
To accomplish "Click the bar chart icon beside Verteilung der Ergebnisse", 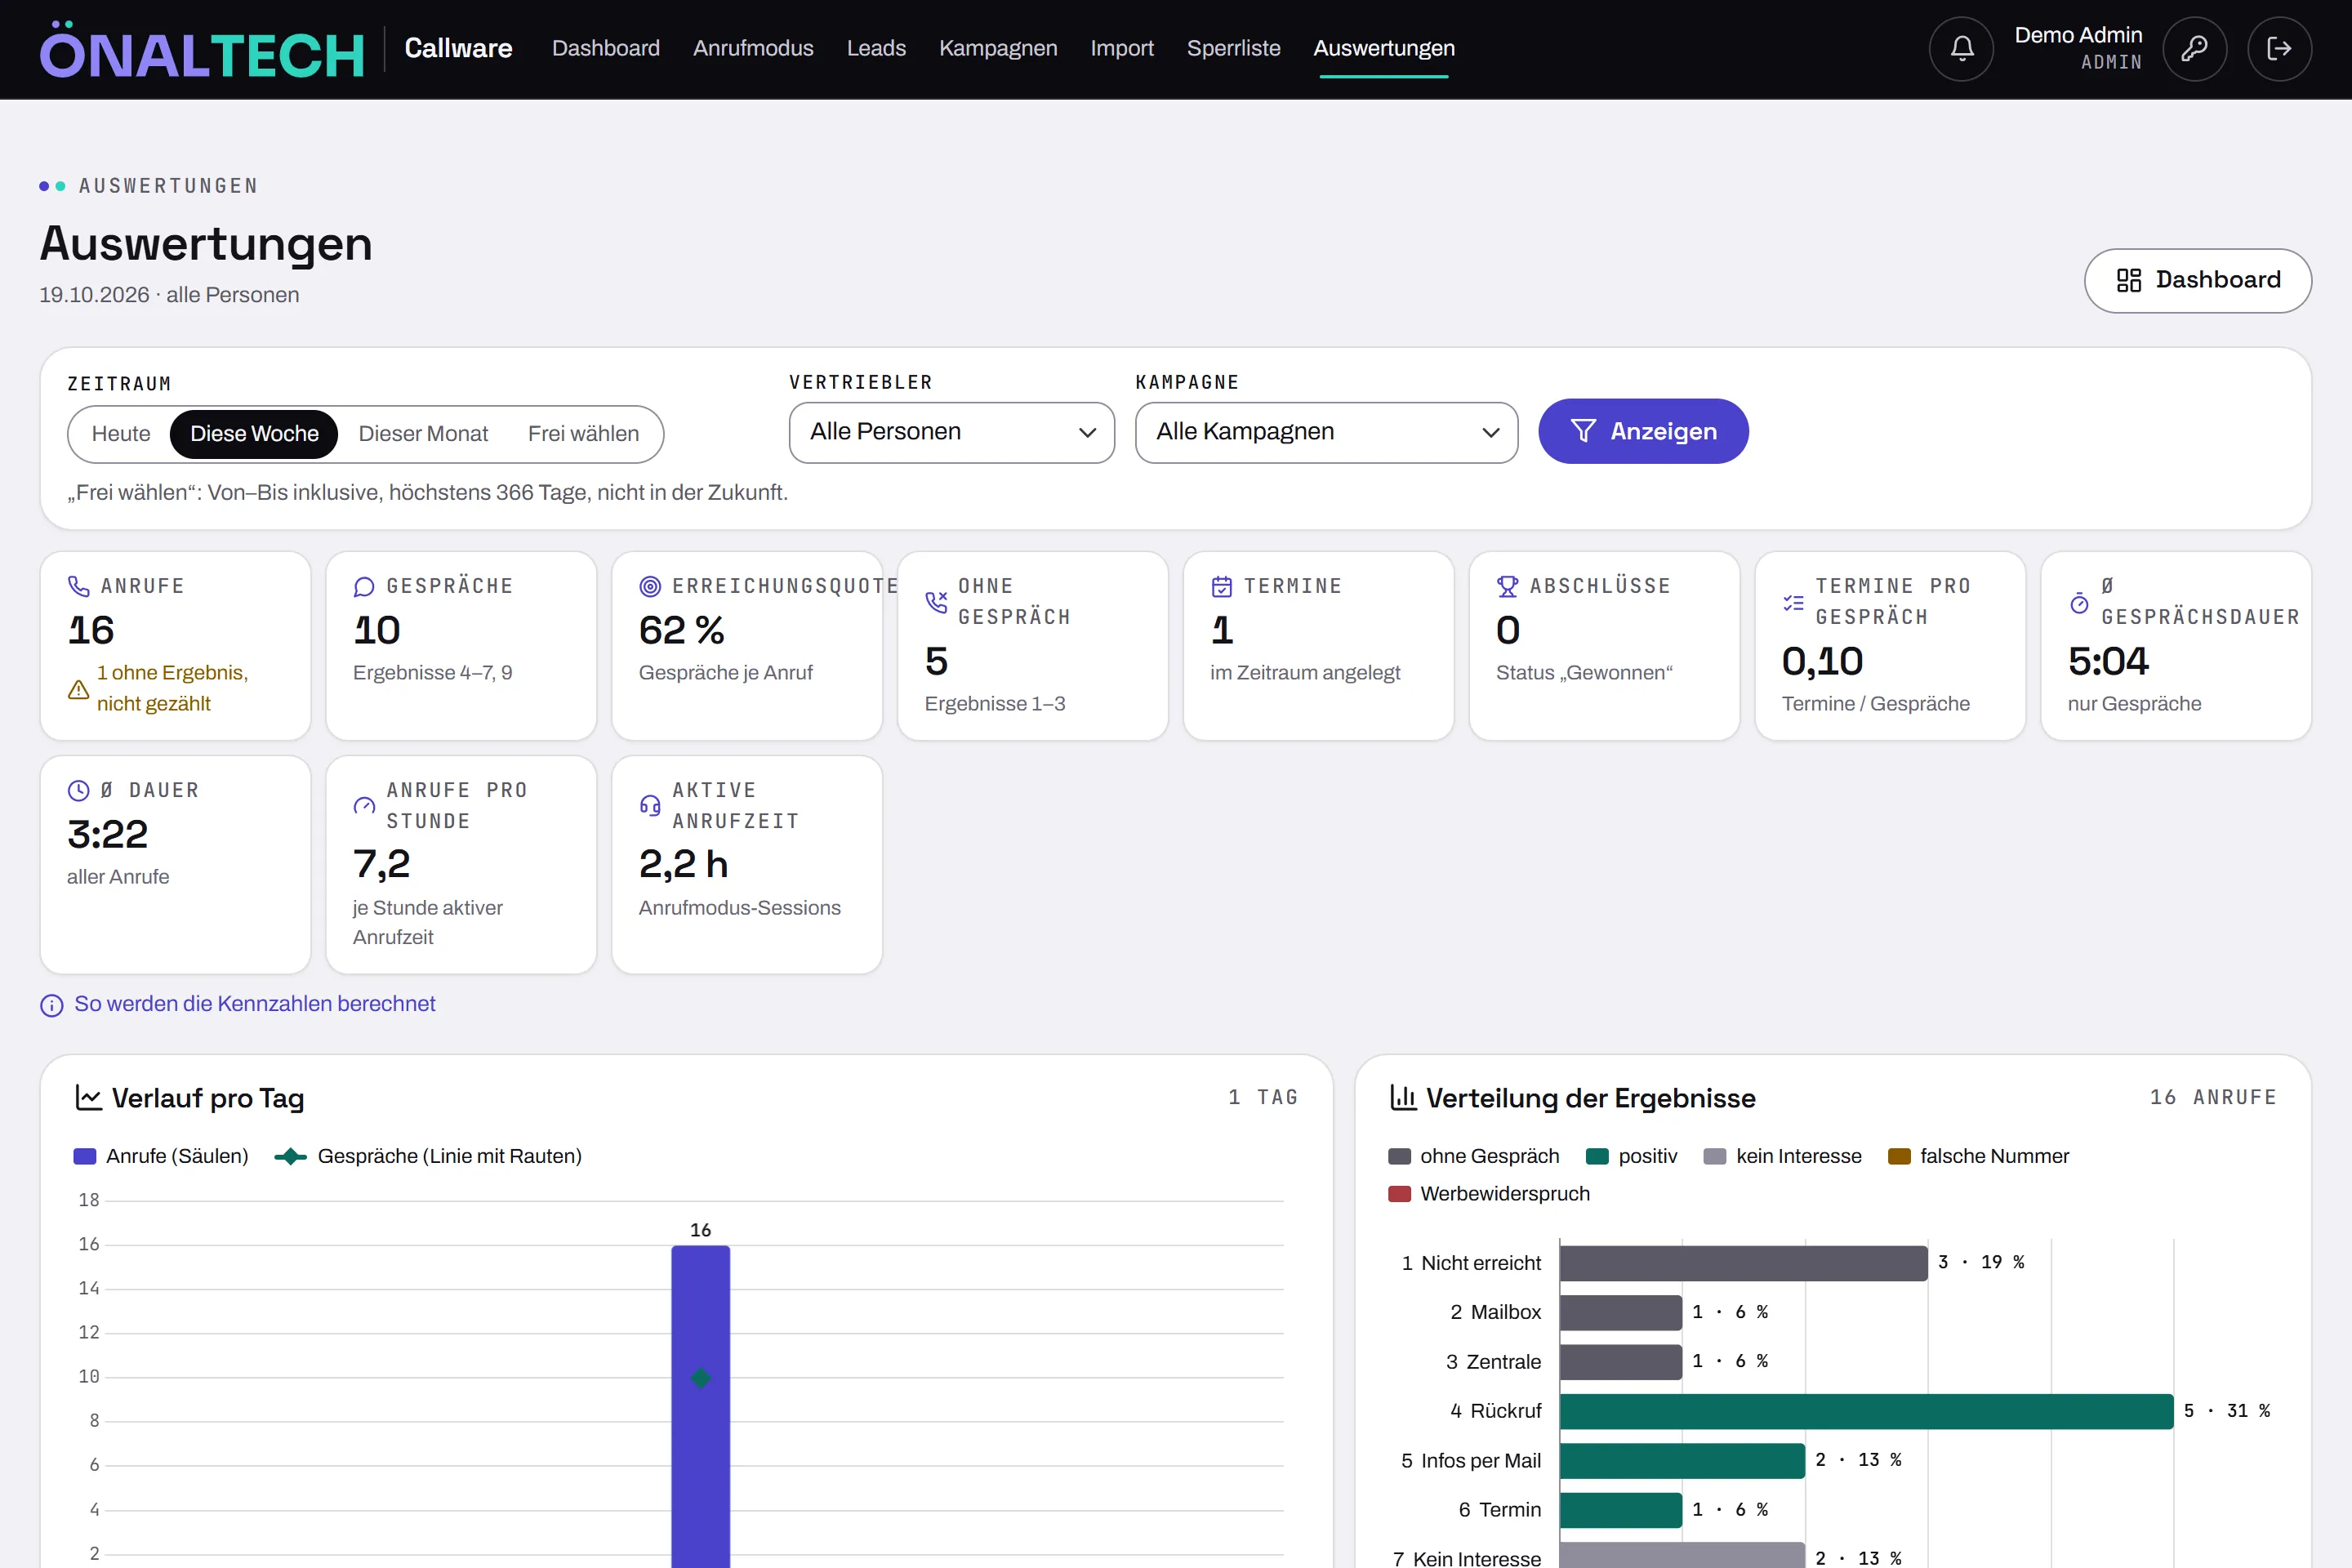I will 1403,1098.
